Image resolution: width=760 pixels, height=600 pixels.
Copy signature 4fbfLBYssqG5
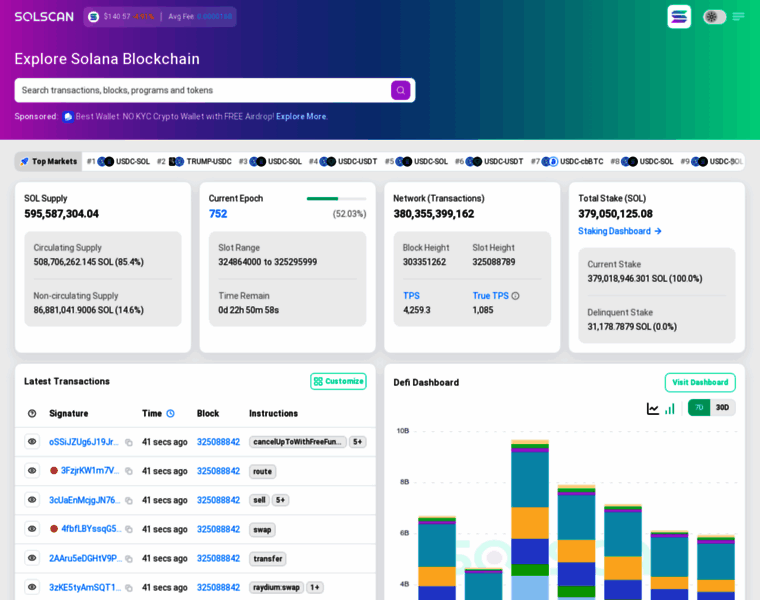pos(129,530)
